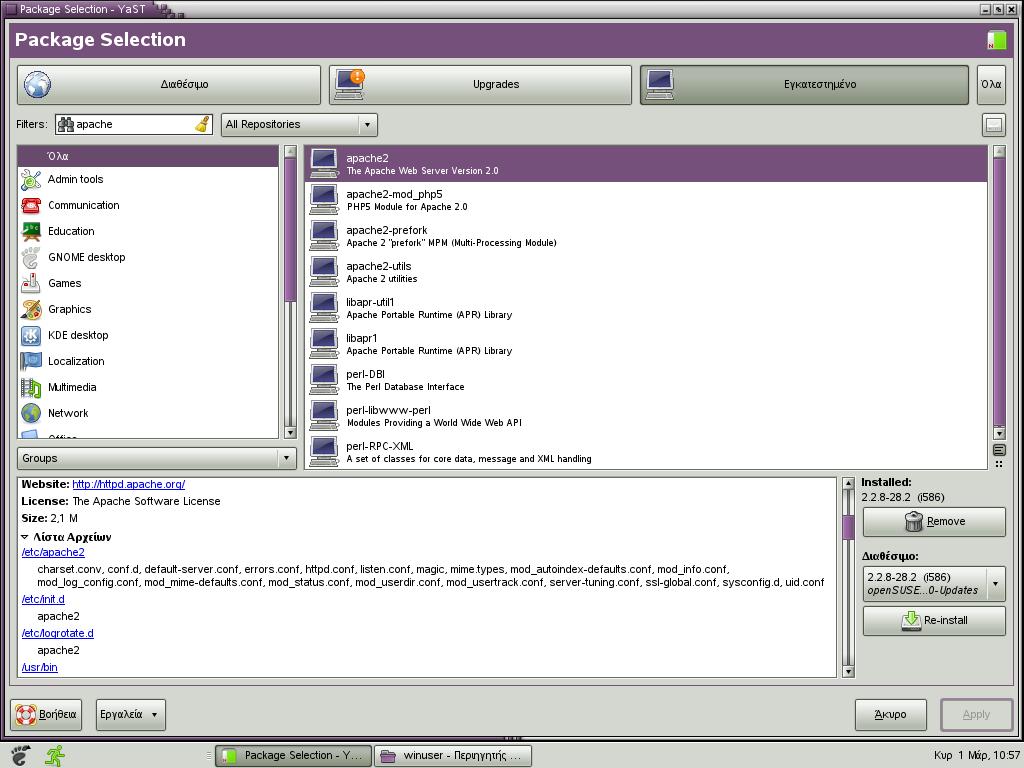Click the Communication telephone icon

click(x=31, y=205)
